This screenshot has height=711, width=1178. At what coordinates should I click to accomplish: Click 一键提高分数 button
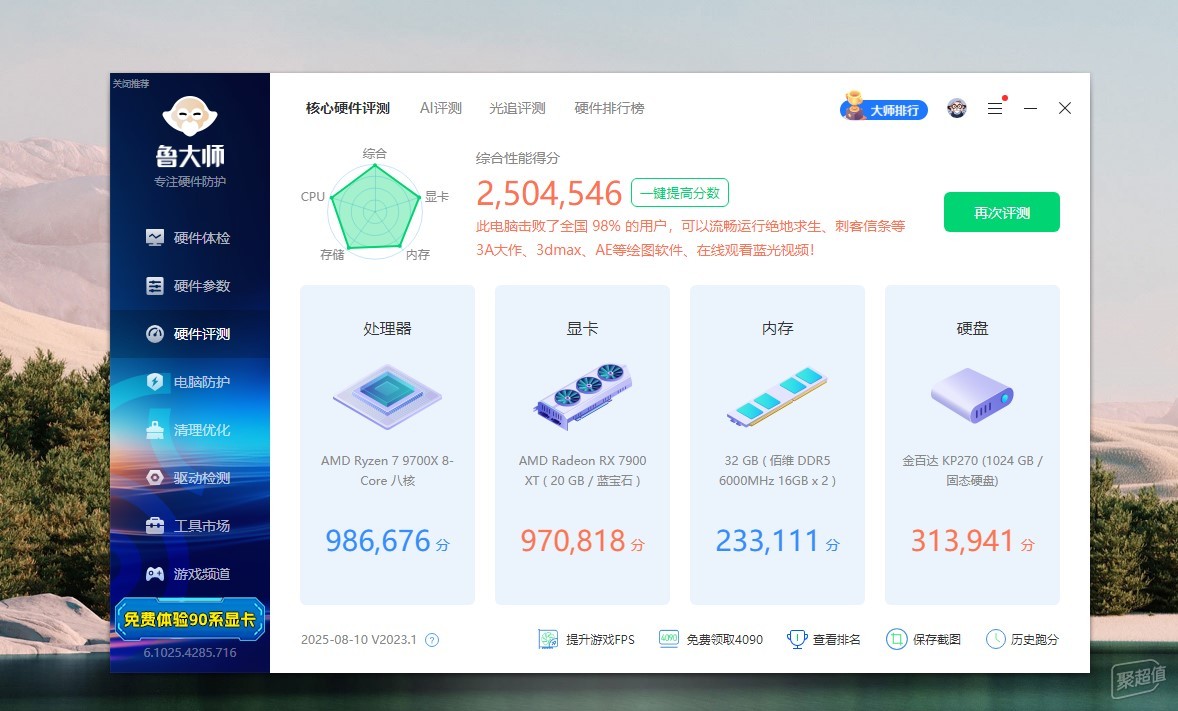point(680,193)
